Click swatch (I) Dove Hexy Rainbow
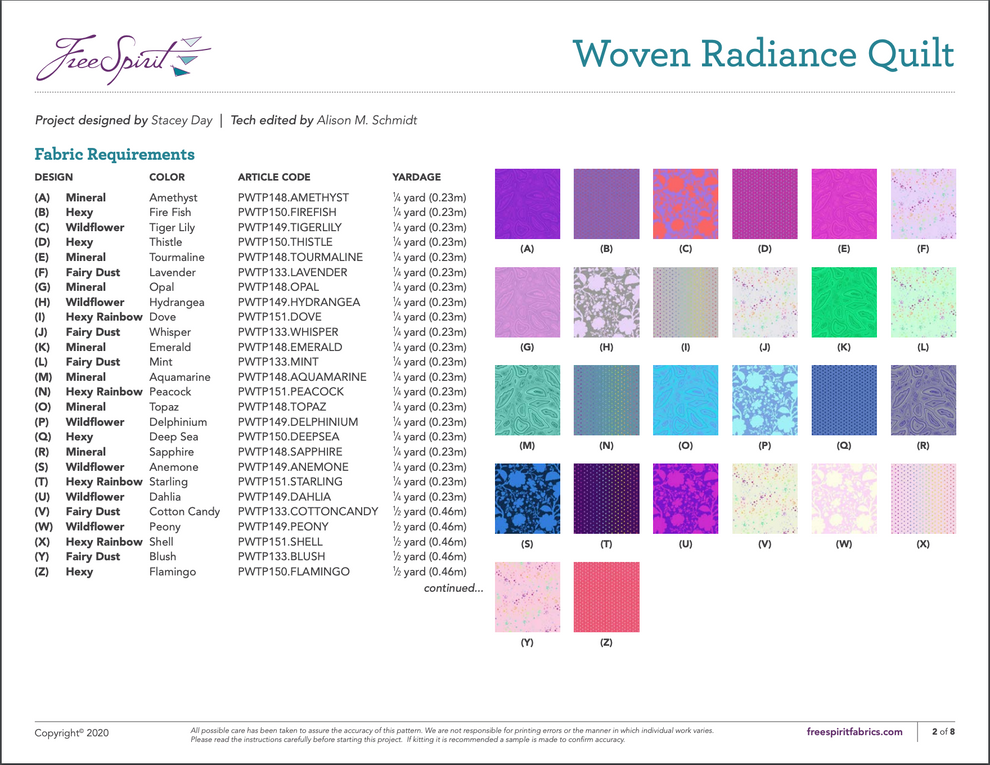 point(686,300)
